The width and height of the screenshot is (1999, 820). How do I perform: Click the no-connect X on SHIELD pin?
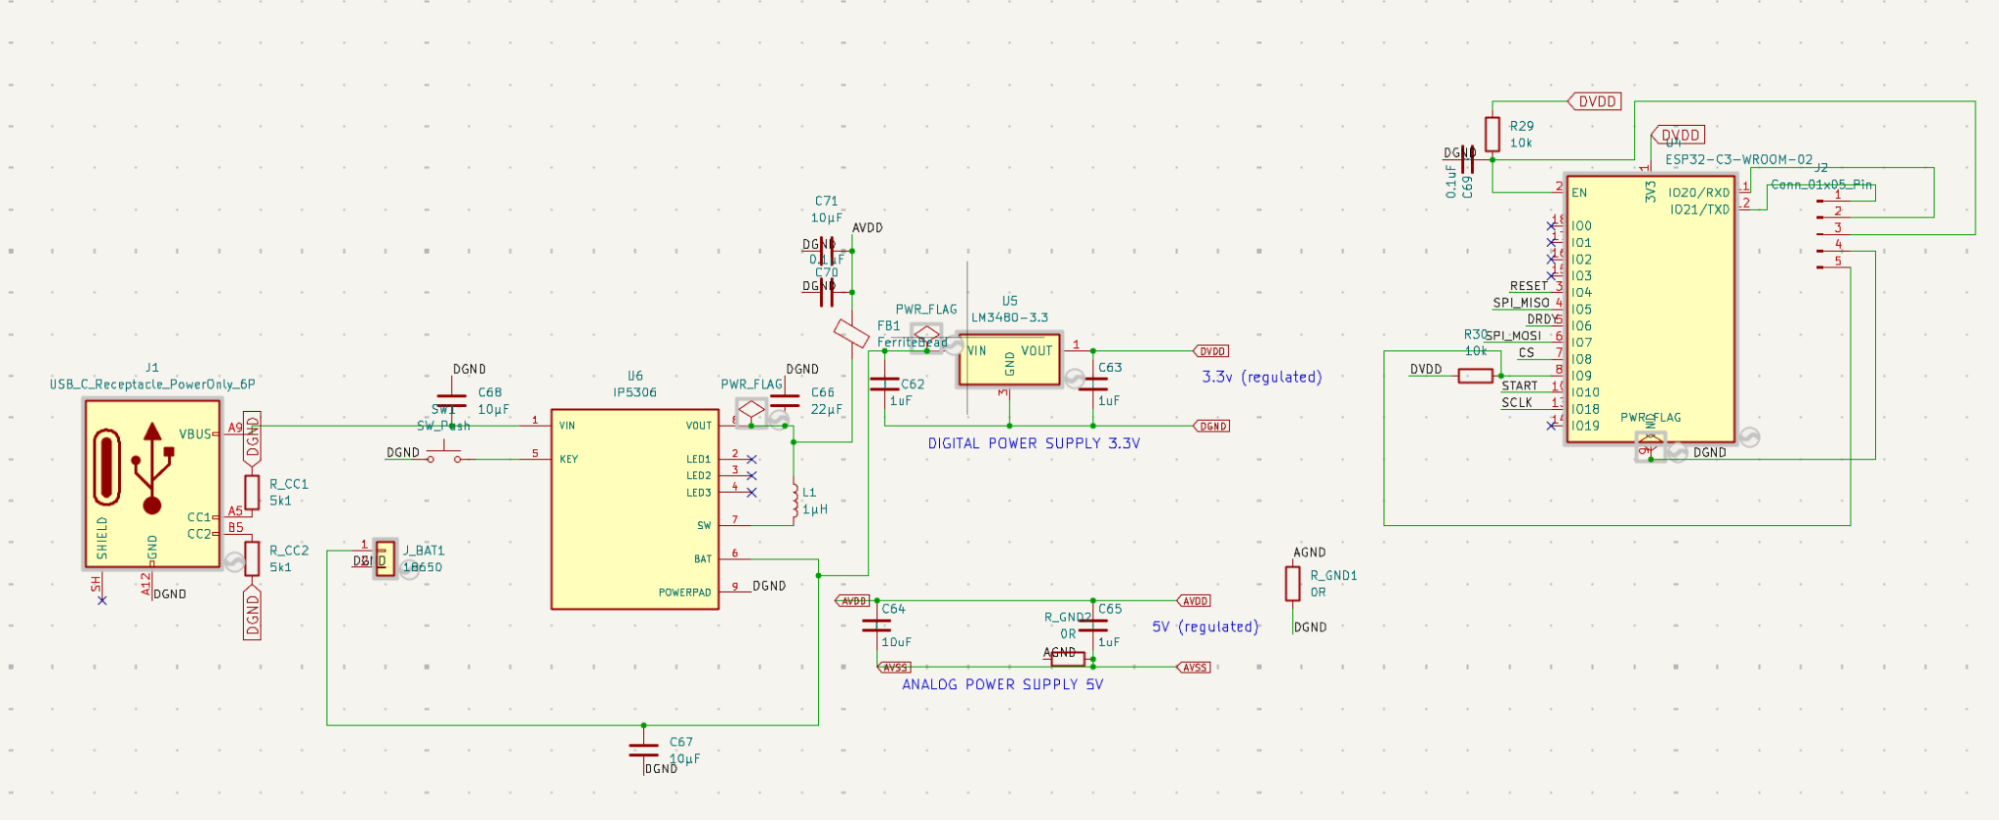coord(102,600)
